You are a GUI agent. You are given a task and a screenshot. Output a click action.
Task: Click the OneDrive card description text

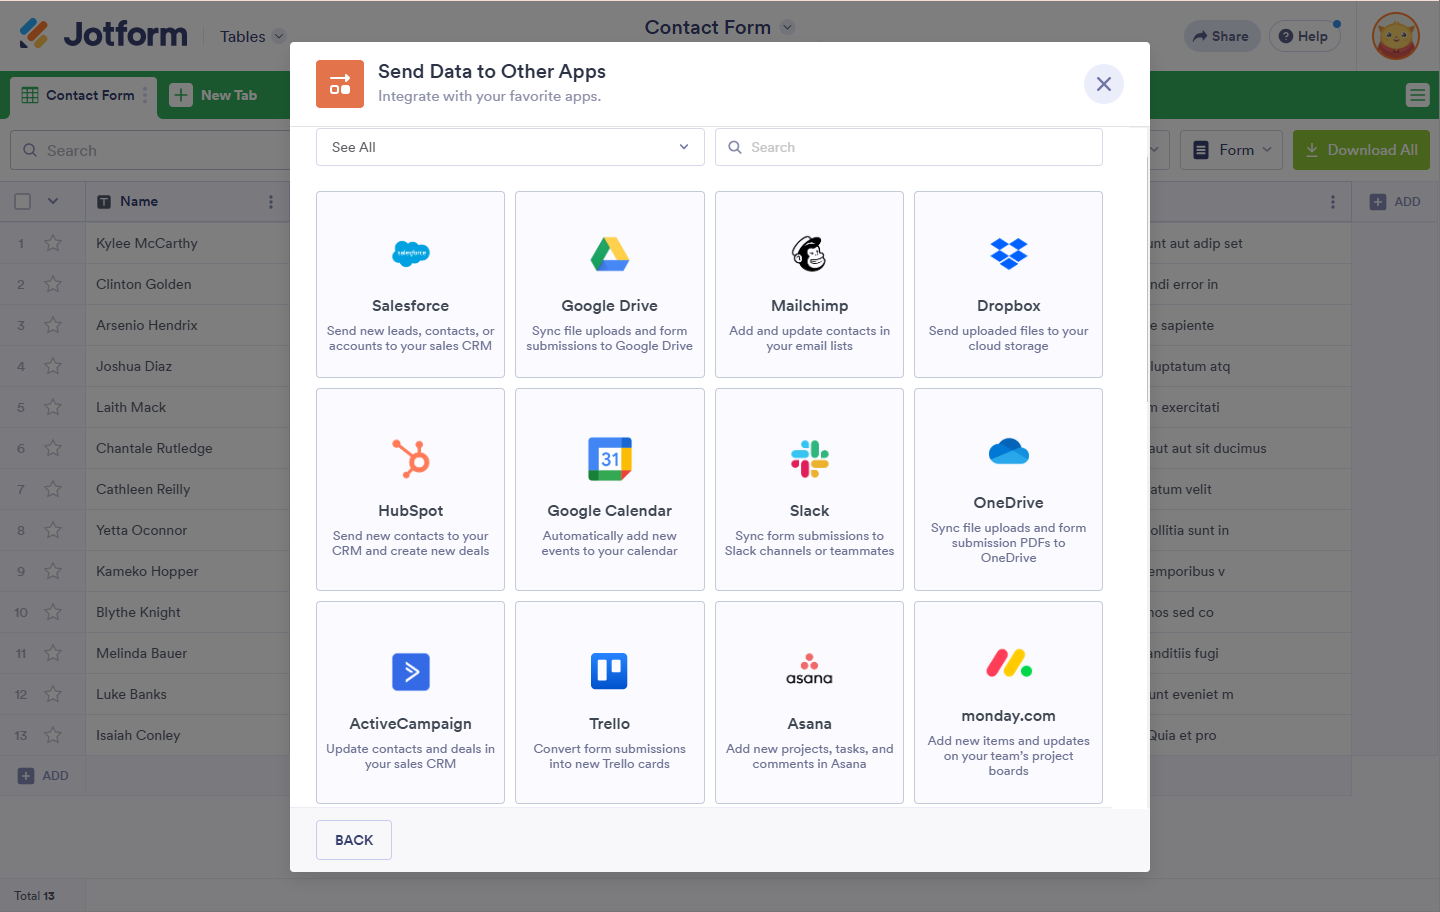coord(1009,543)
